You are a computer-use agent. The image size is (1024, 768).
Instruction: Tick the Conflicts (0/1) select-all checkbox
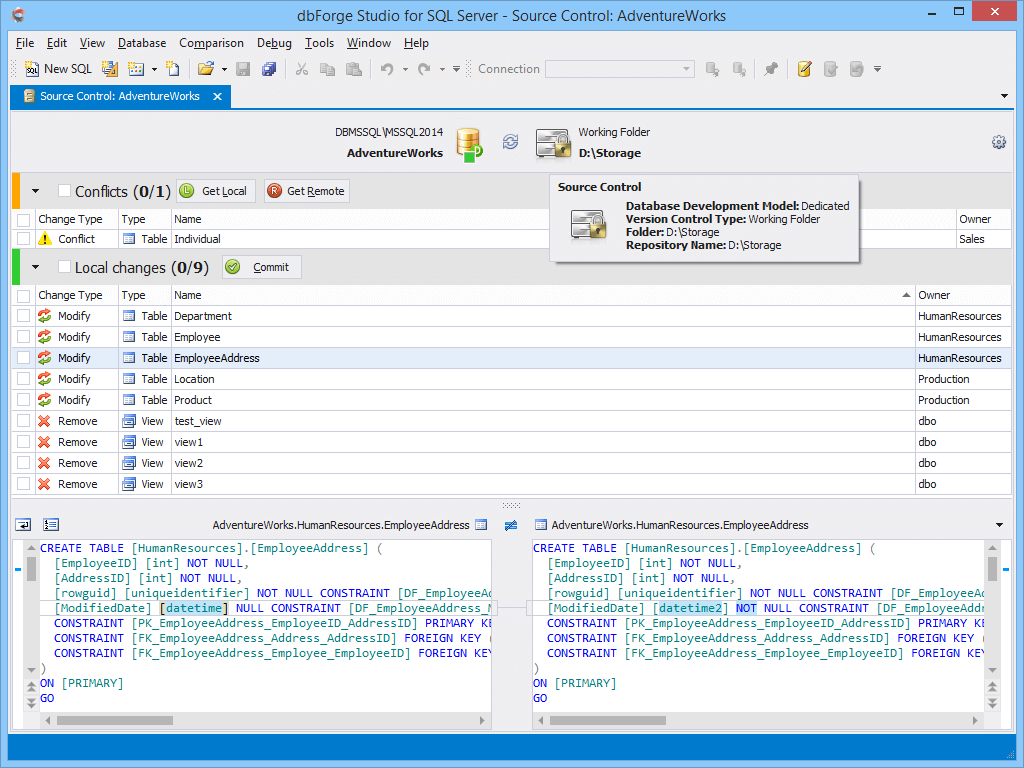point(64,191)
